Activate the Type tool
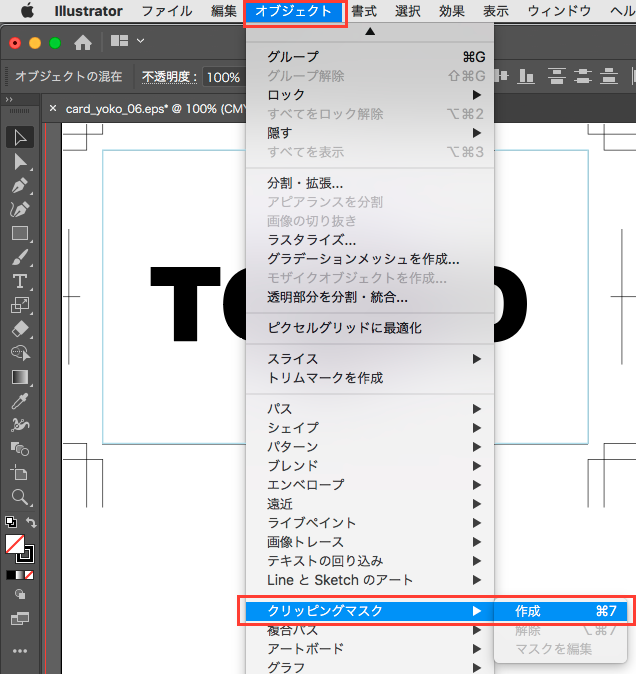636x674 pixels. [x=20, y=281]
